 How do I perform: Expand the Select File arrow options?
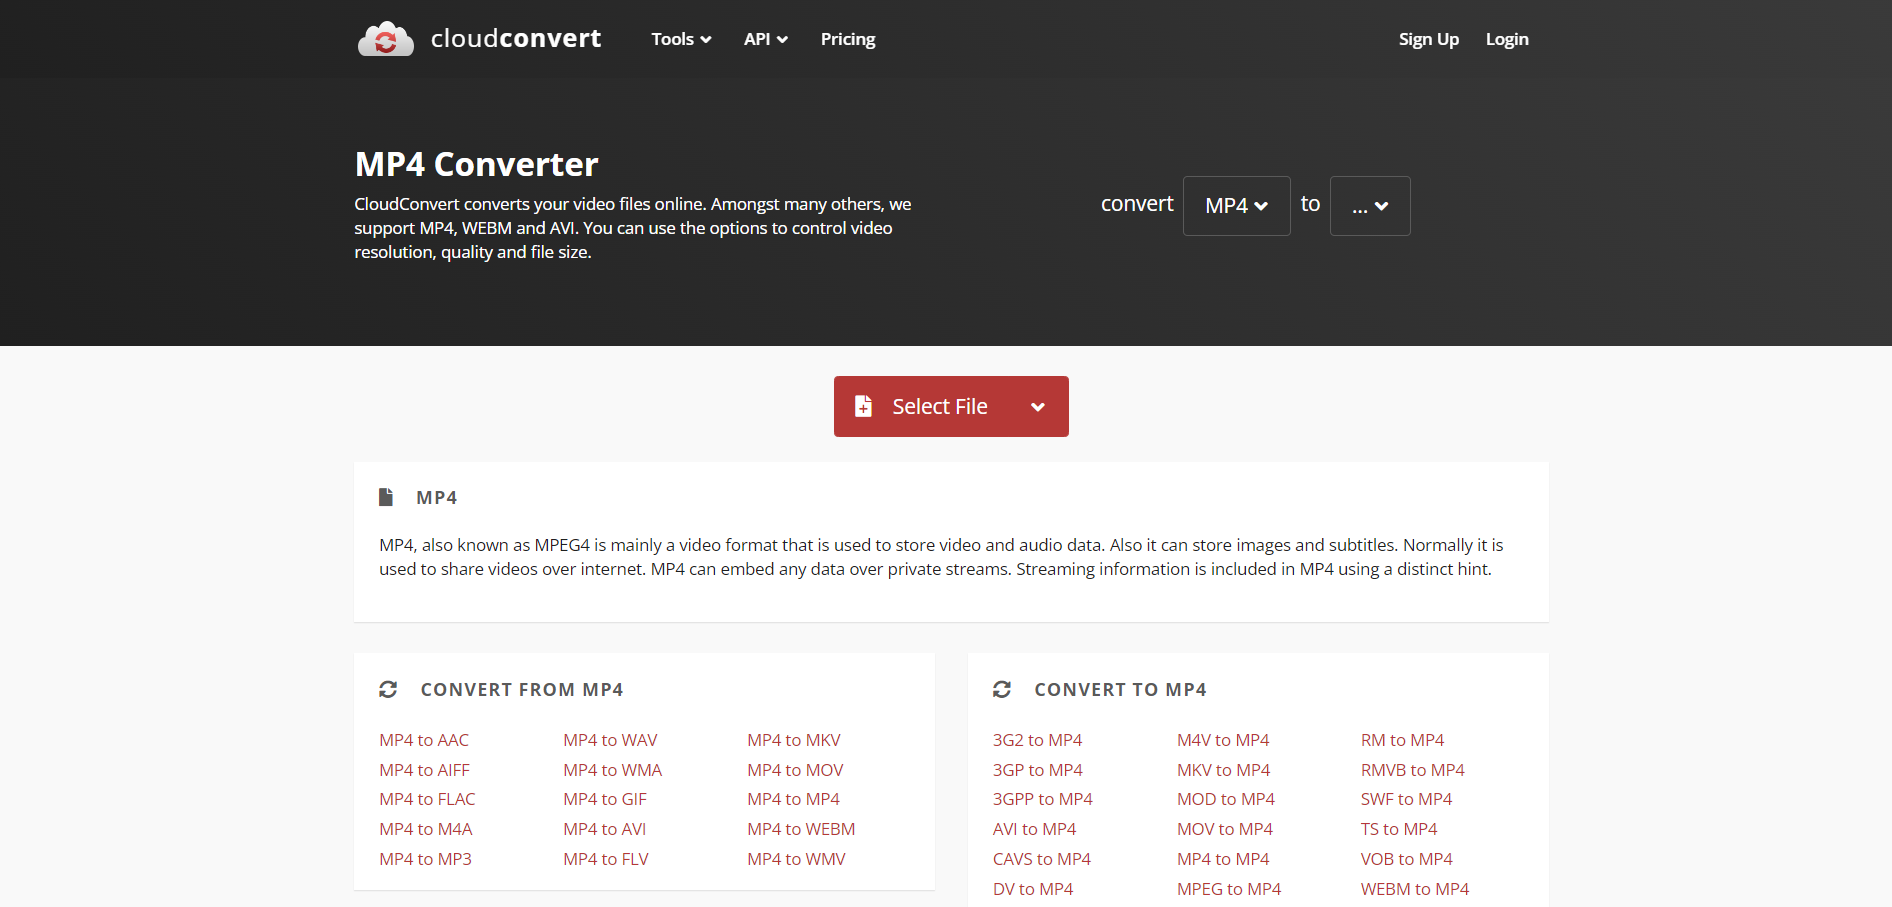(x=1038, y=407)
